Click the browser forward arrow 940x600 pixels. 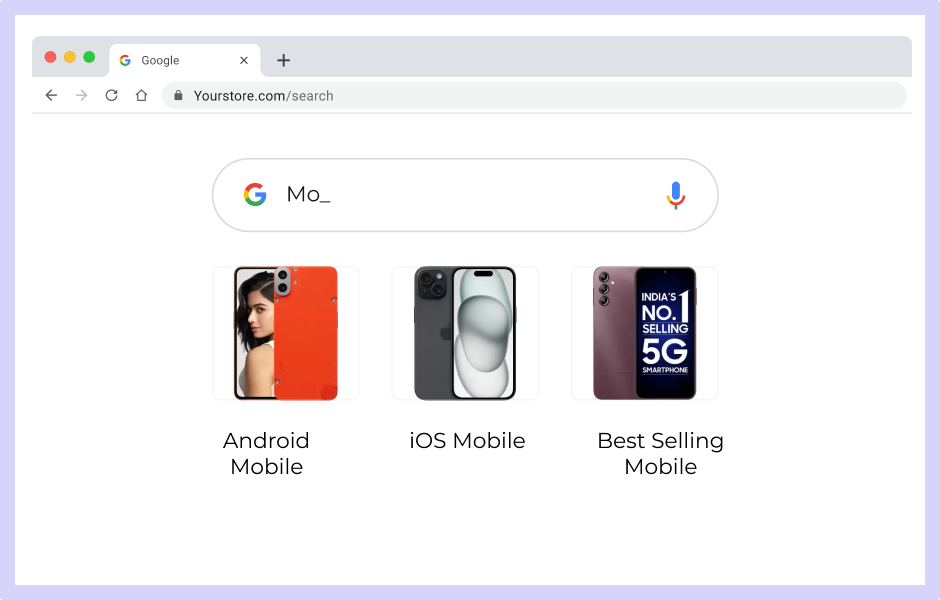coord(82,95)
